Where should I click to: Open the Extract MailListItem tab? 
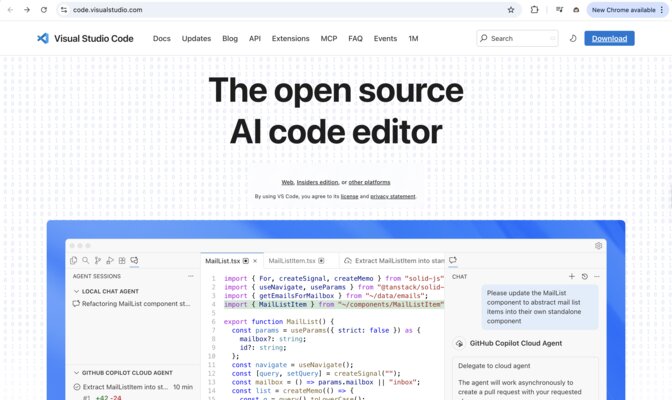tap(394, 261)
